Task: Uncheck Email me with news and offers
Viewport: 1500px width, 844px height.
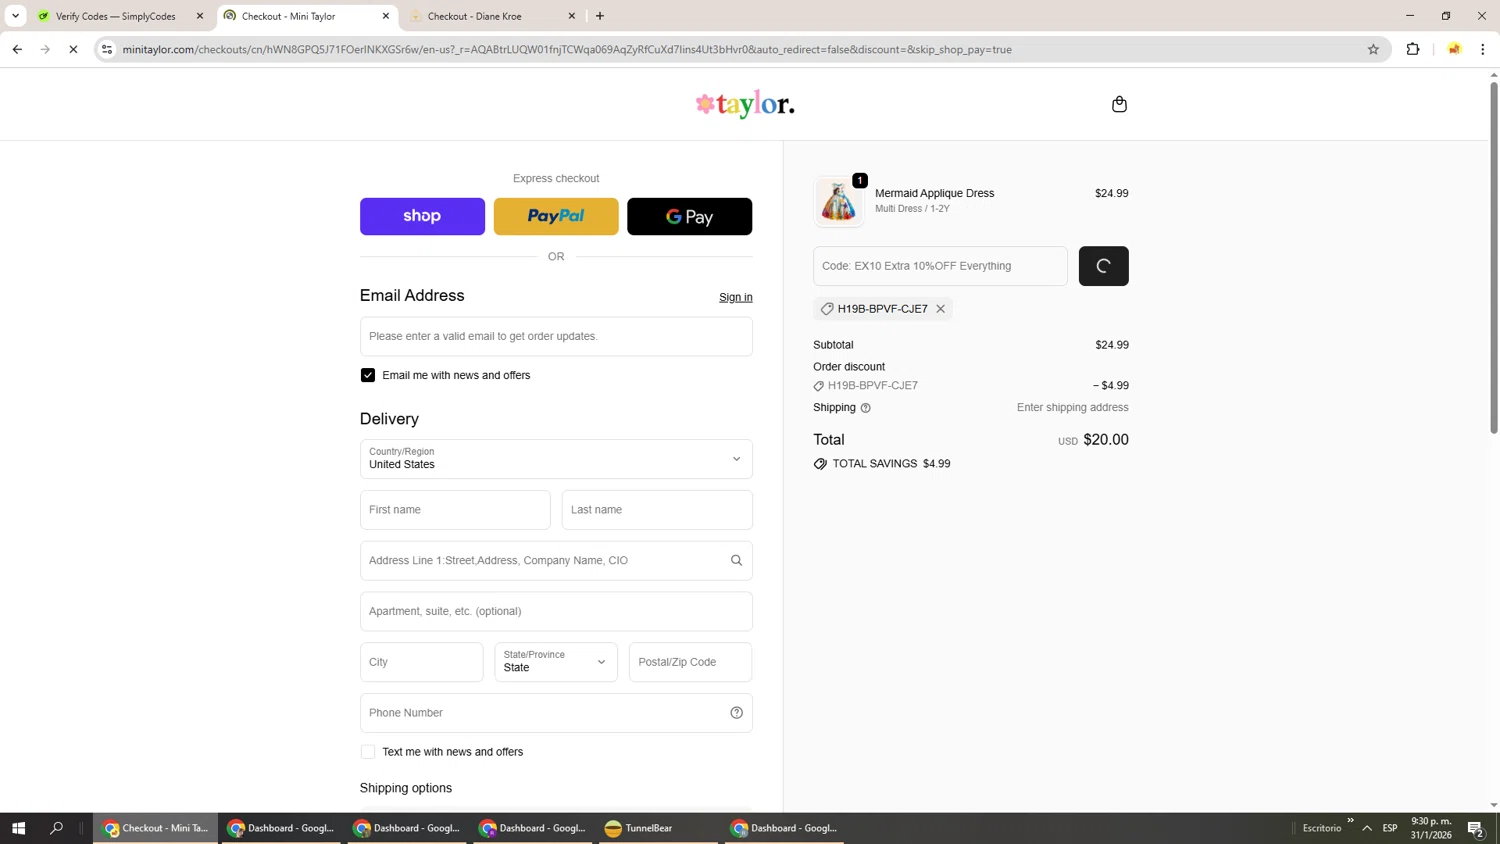Action: 368,375
